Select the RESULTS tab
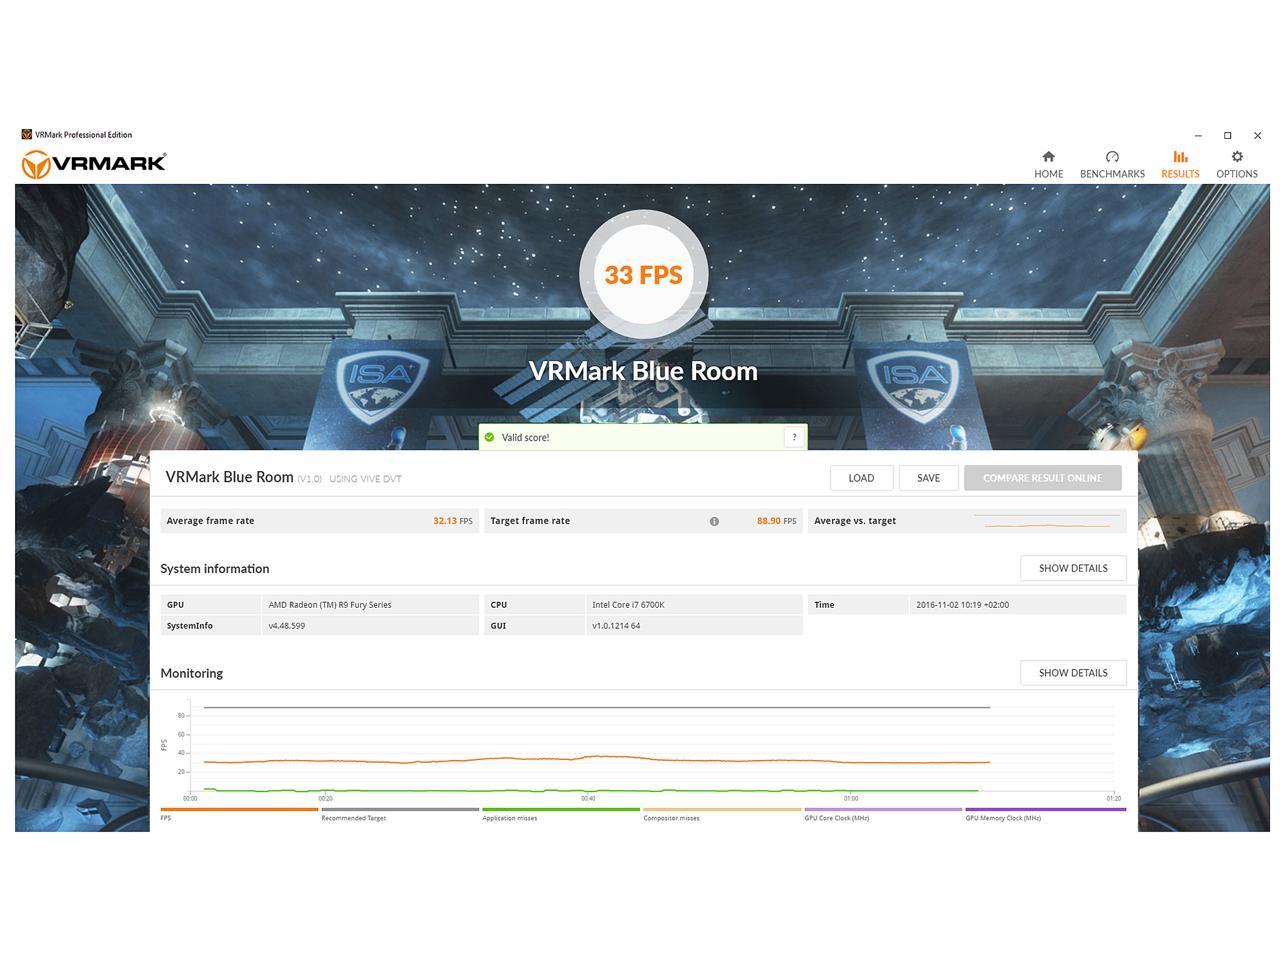 (x=1180, y=165)
